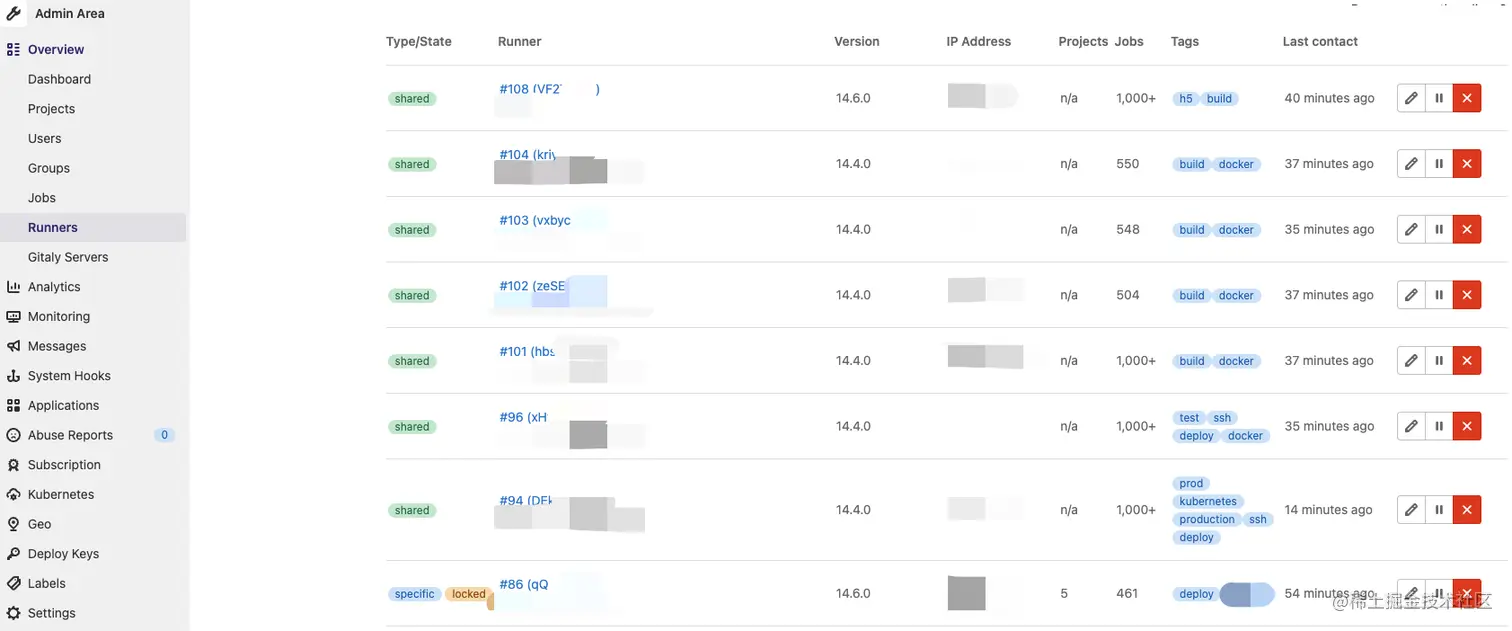Open runner #104 link

point(528,155)
